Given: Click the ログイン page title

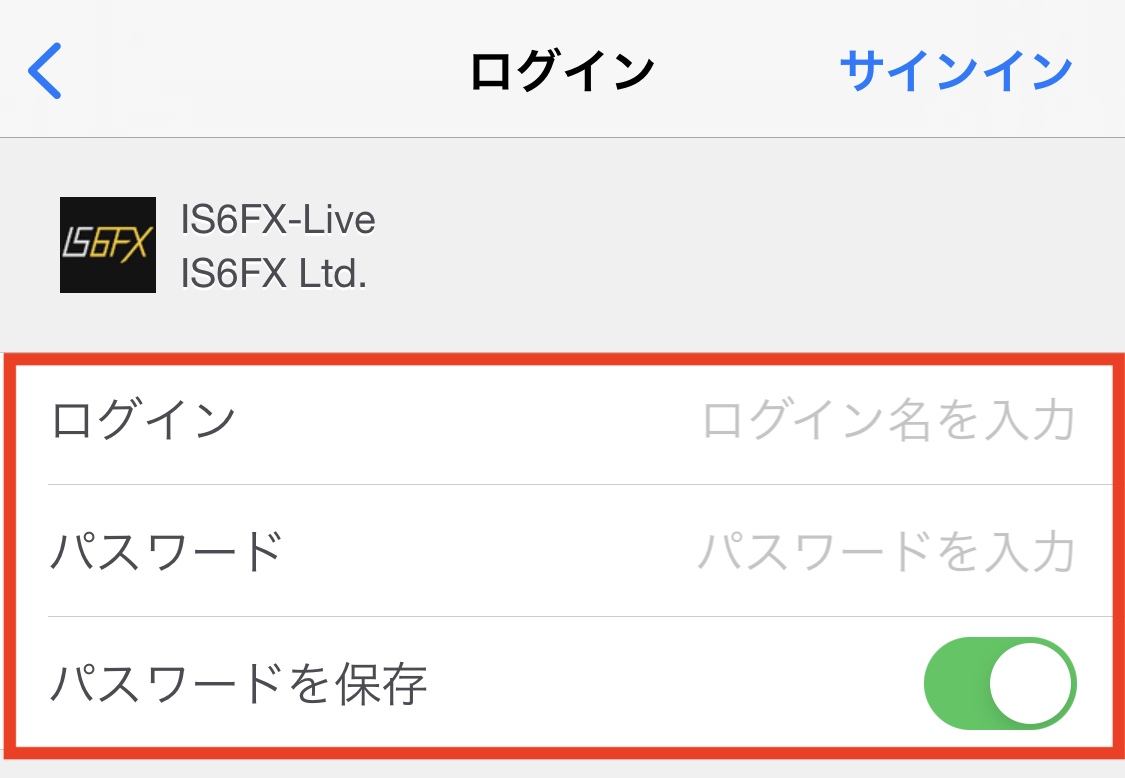Looking at the screenshot, I should 562,71.
